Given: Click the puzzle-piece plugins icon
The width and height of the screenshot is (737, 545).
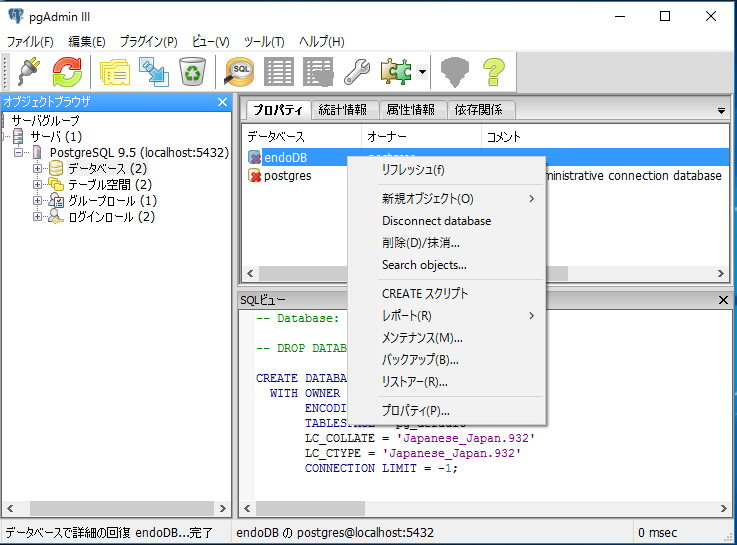Looking at the screenshot, I should click(x=396, y=72).
